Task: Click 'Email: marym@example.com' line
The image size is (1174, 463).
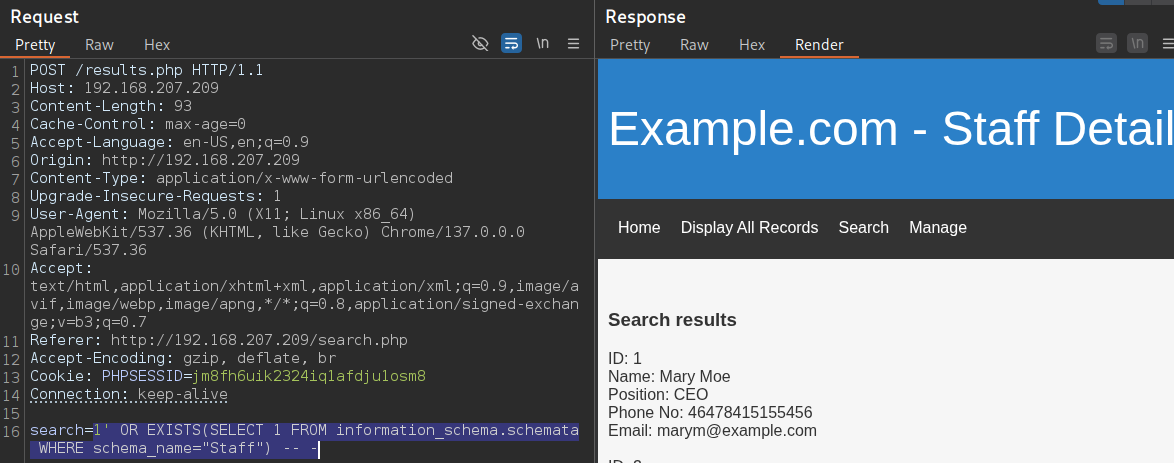Action: pos(712,430)
